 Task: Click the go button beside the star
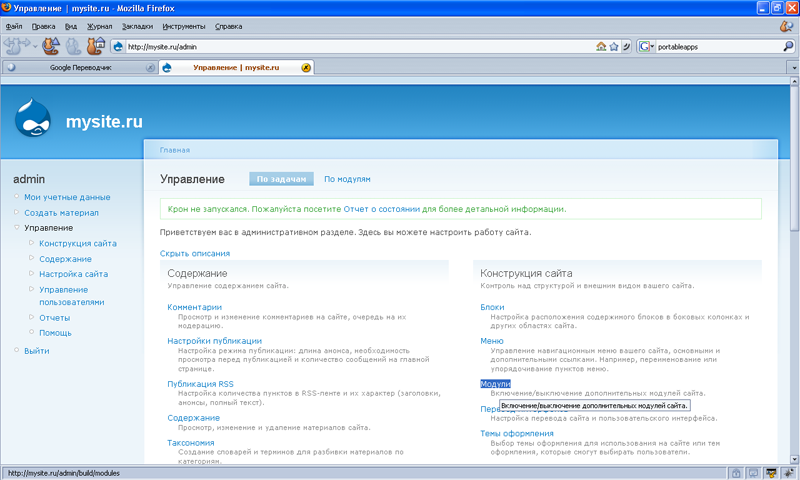click(627, 46)
